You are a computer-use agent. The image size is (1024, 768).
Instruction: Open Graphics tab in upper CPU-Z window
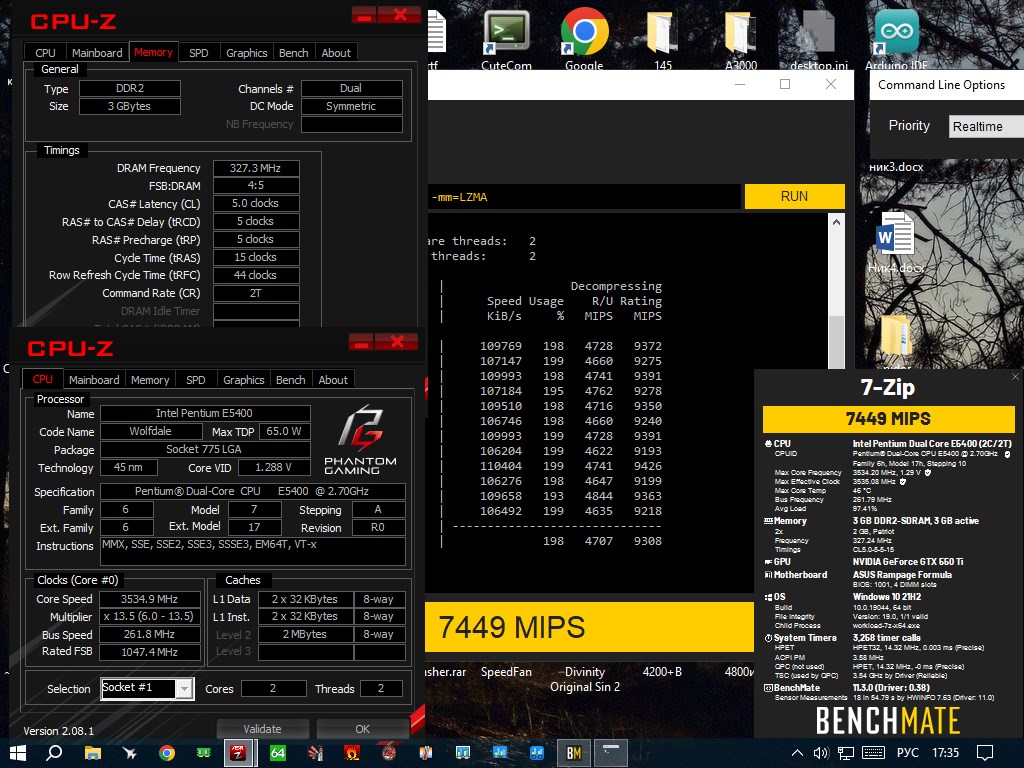(247, 53)
